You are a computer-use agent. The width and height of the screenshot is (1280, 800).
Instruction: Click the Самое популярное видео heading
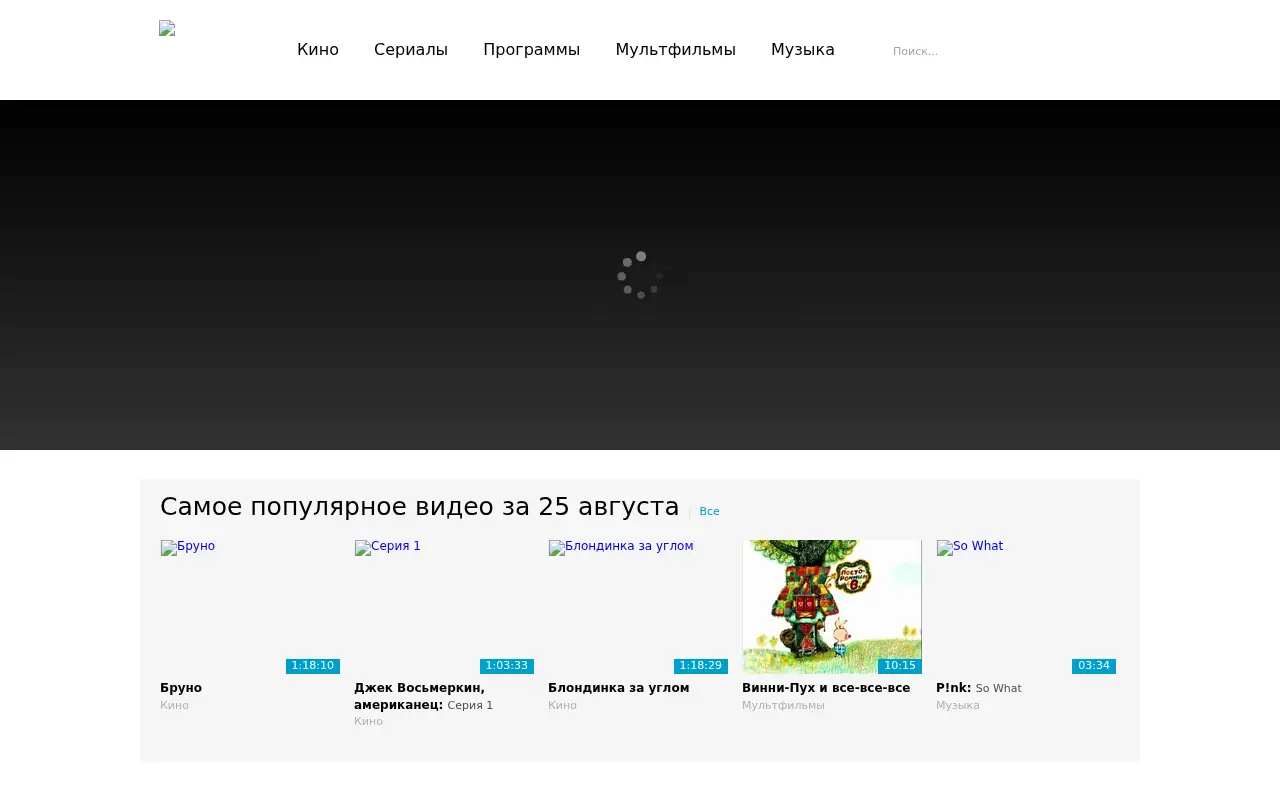[419, 507]
